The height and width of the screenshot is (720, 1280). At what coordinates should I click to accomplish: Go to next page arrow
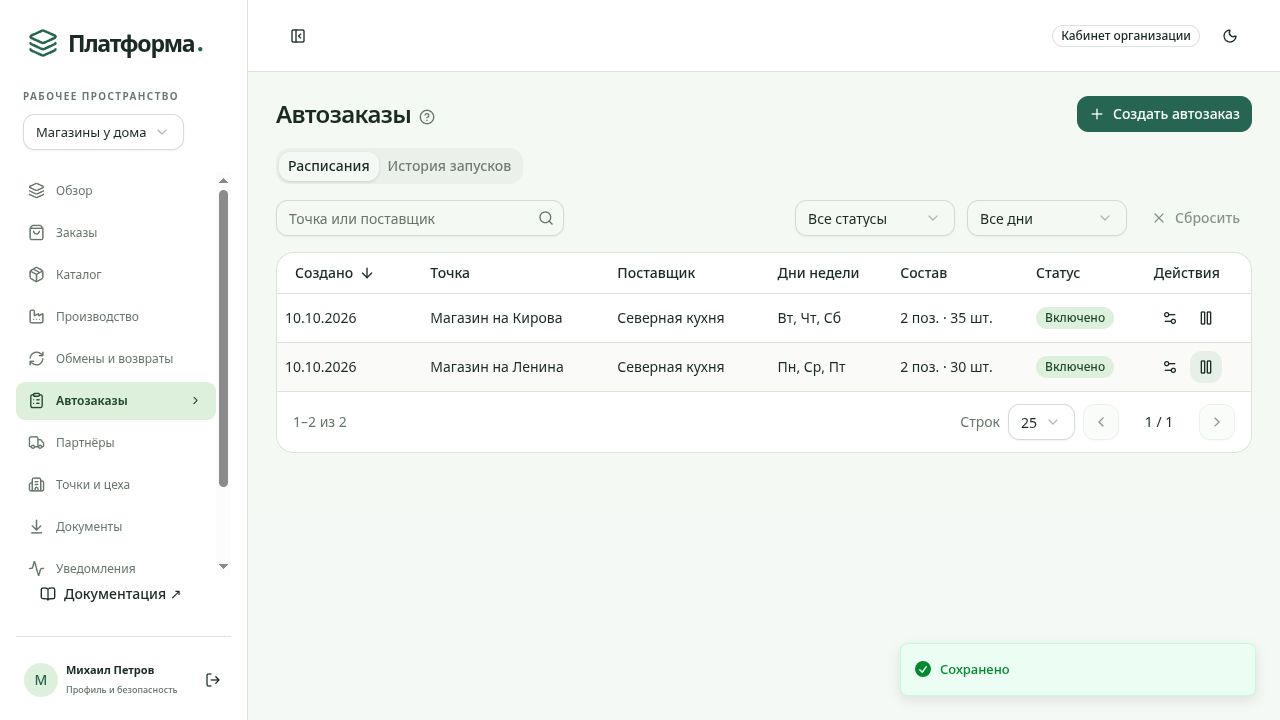(1217, 422)
